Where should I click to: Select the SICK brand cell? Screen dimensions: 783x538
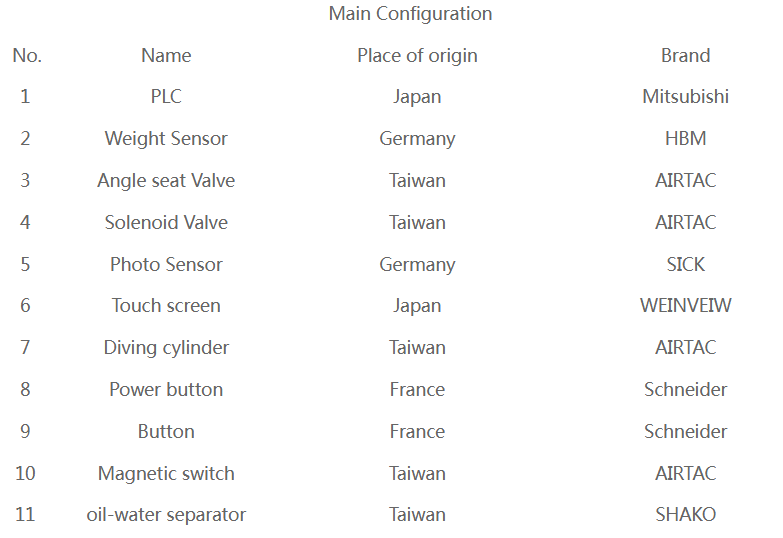(685, 265)
